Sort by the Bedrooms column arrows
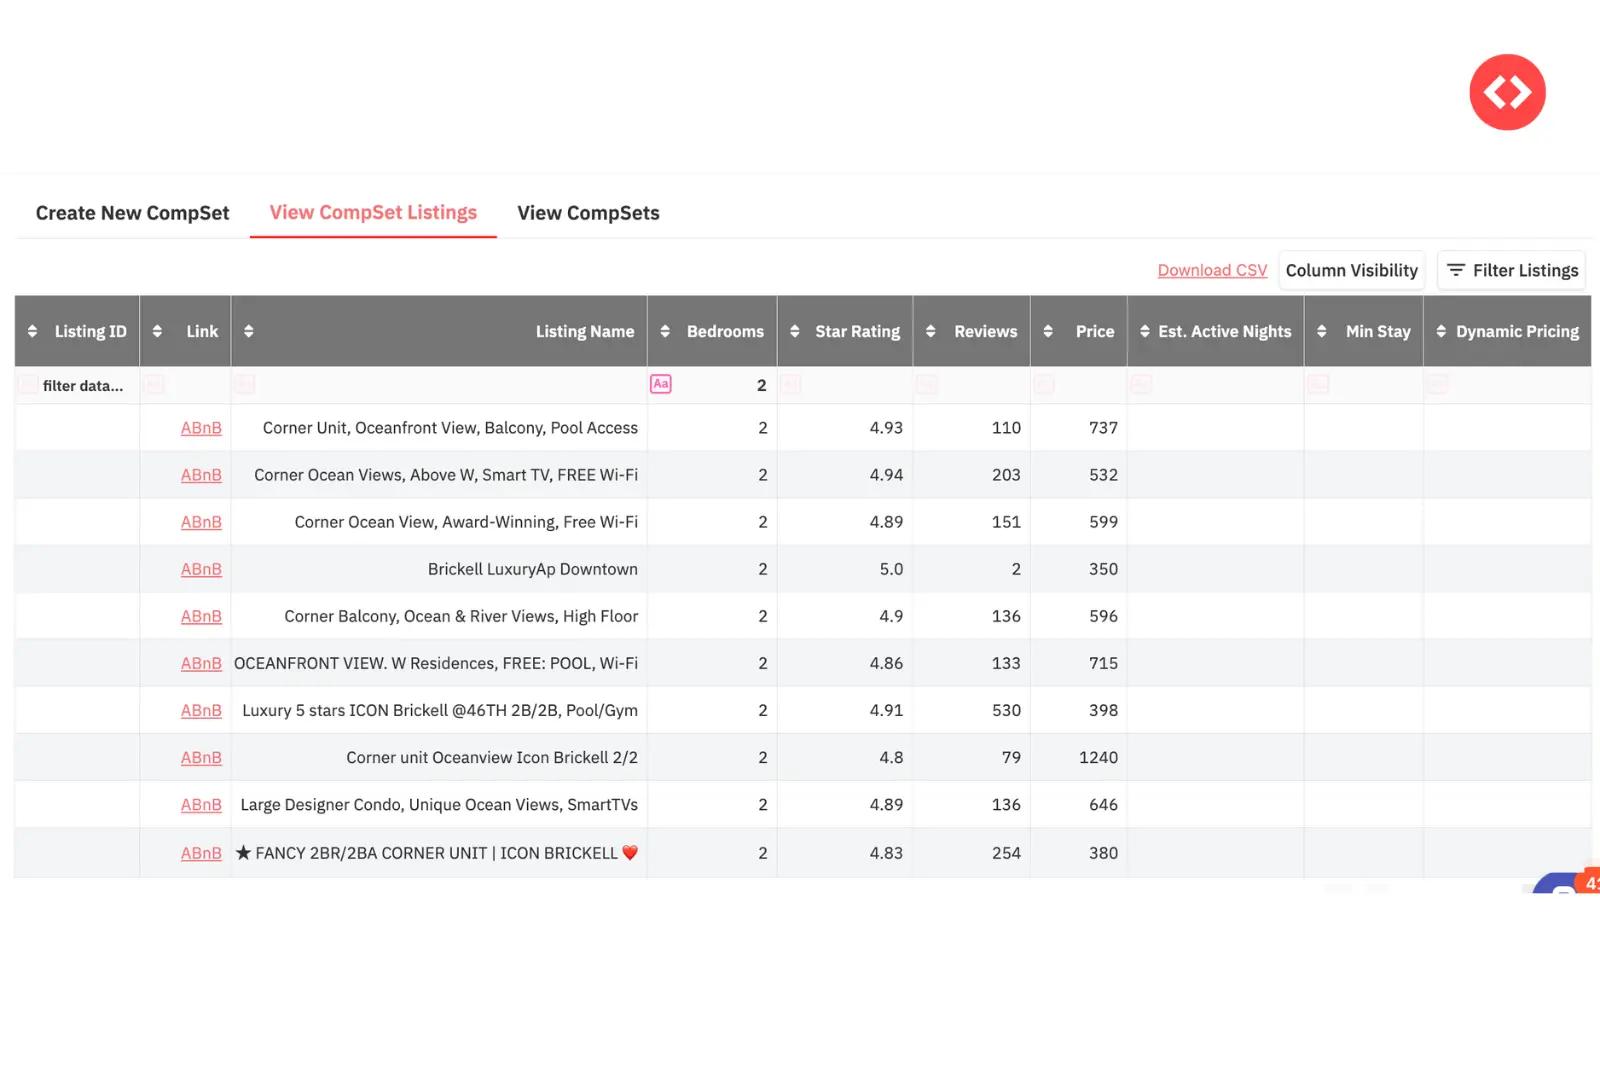Viewport: 1600px width, 1066px height. click(x=665, y=331)
